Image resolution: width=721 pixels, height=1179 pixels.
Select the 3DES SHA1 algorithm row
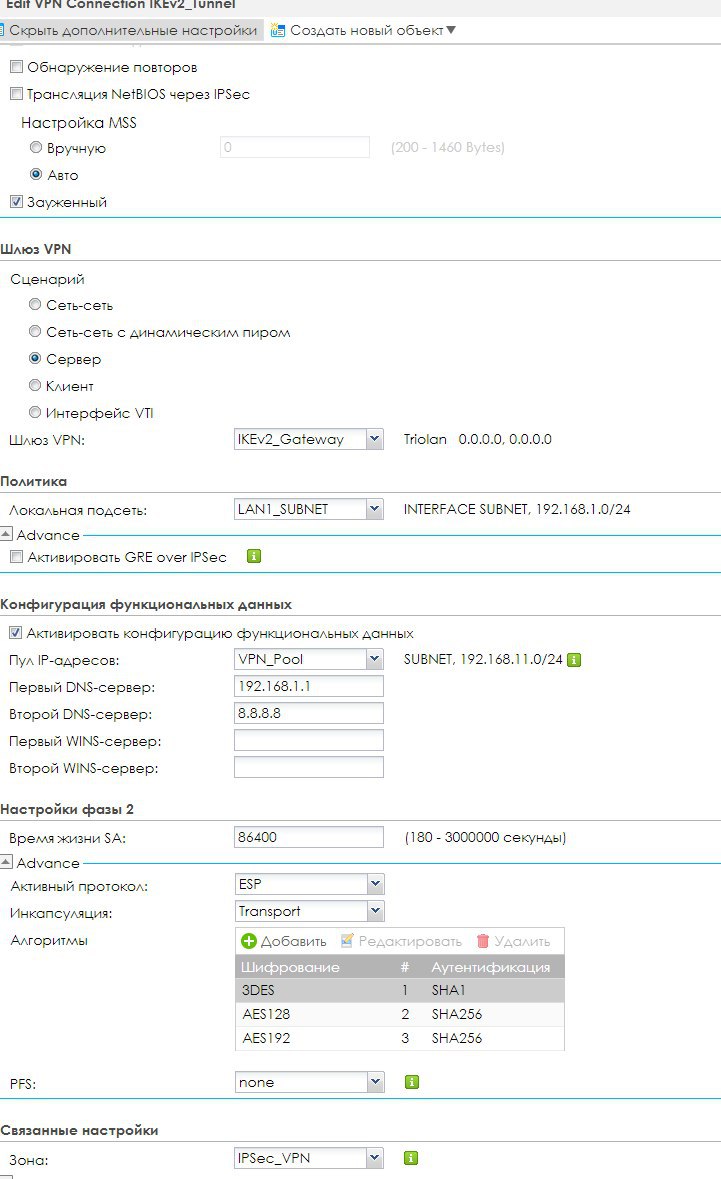[x=400, y=990]
